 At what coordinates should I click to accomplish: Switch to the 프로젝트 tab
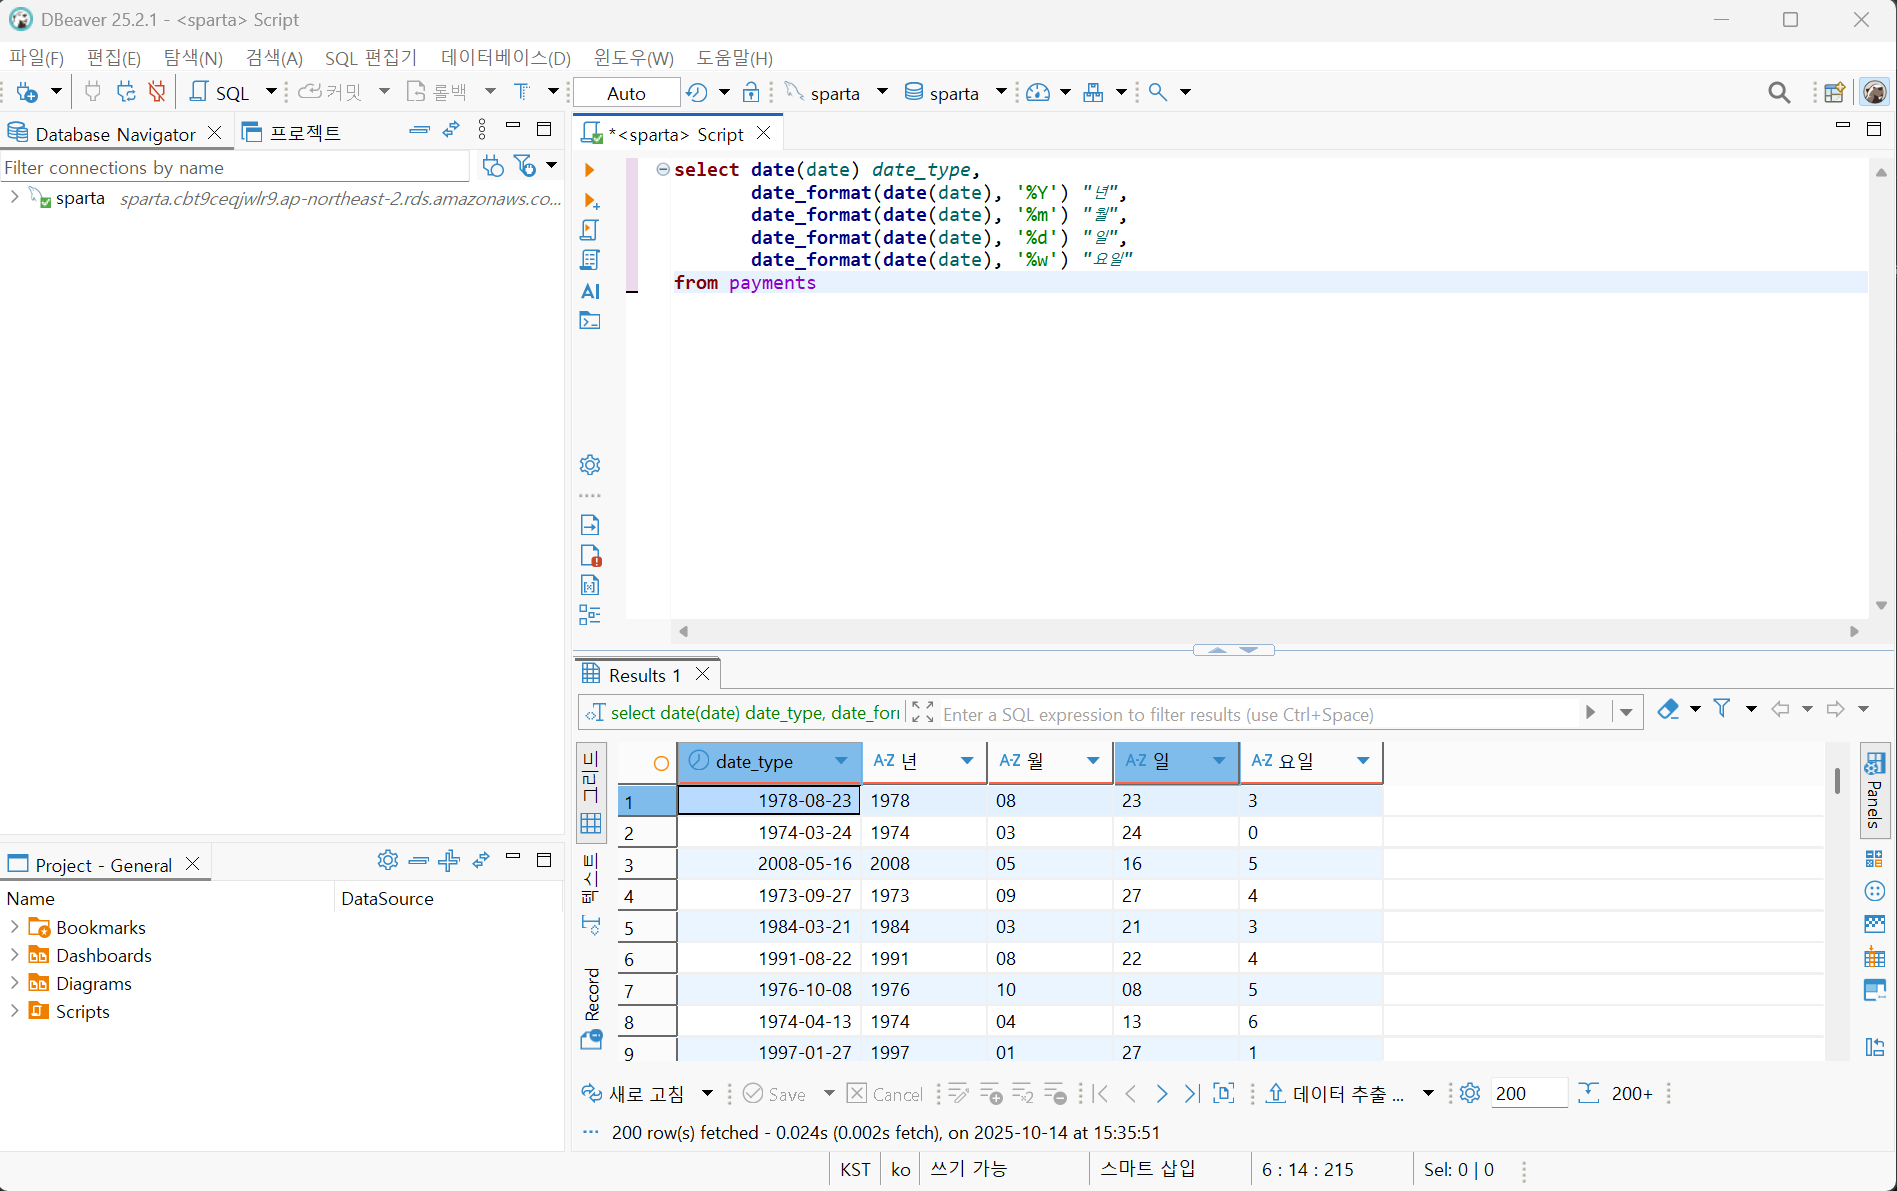(292, 133)
